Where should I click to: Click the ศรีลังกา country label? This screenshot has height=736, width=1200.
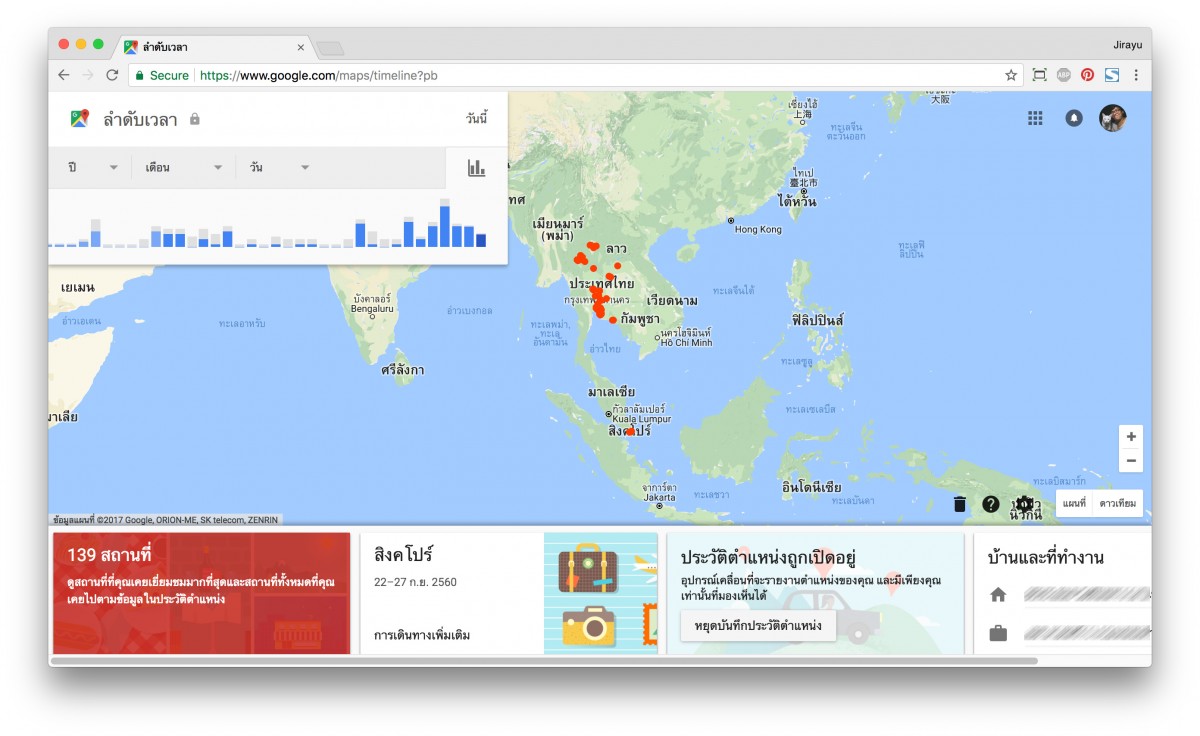coord(403,370)
